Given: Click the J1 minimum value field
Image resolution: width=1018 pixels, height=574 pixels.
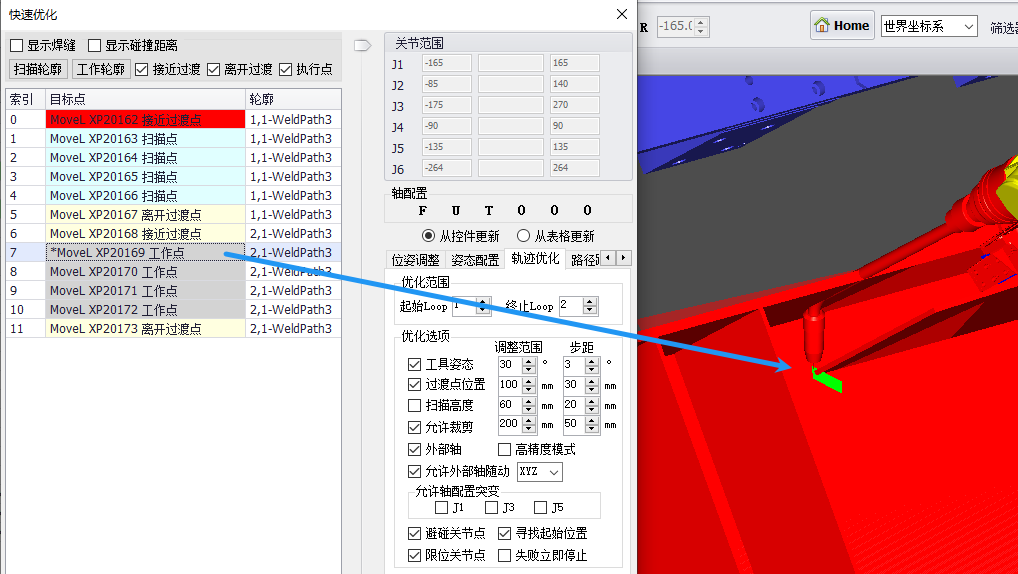Looking at the screenshot, I should tap(446, 64).
